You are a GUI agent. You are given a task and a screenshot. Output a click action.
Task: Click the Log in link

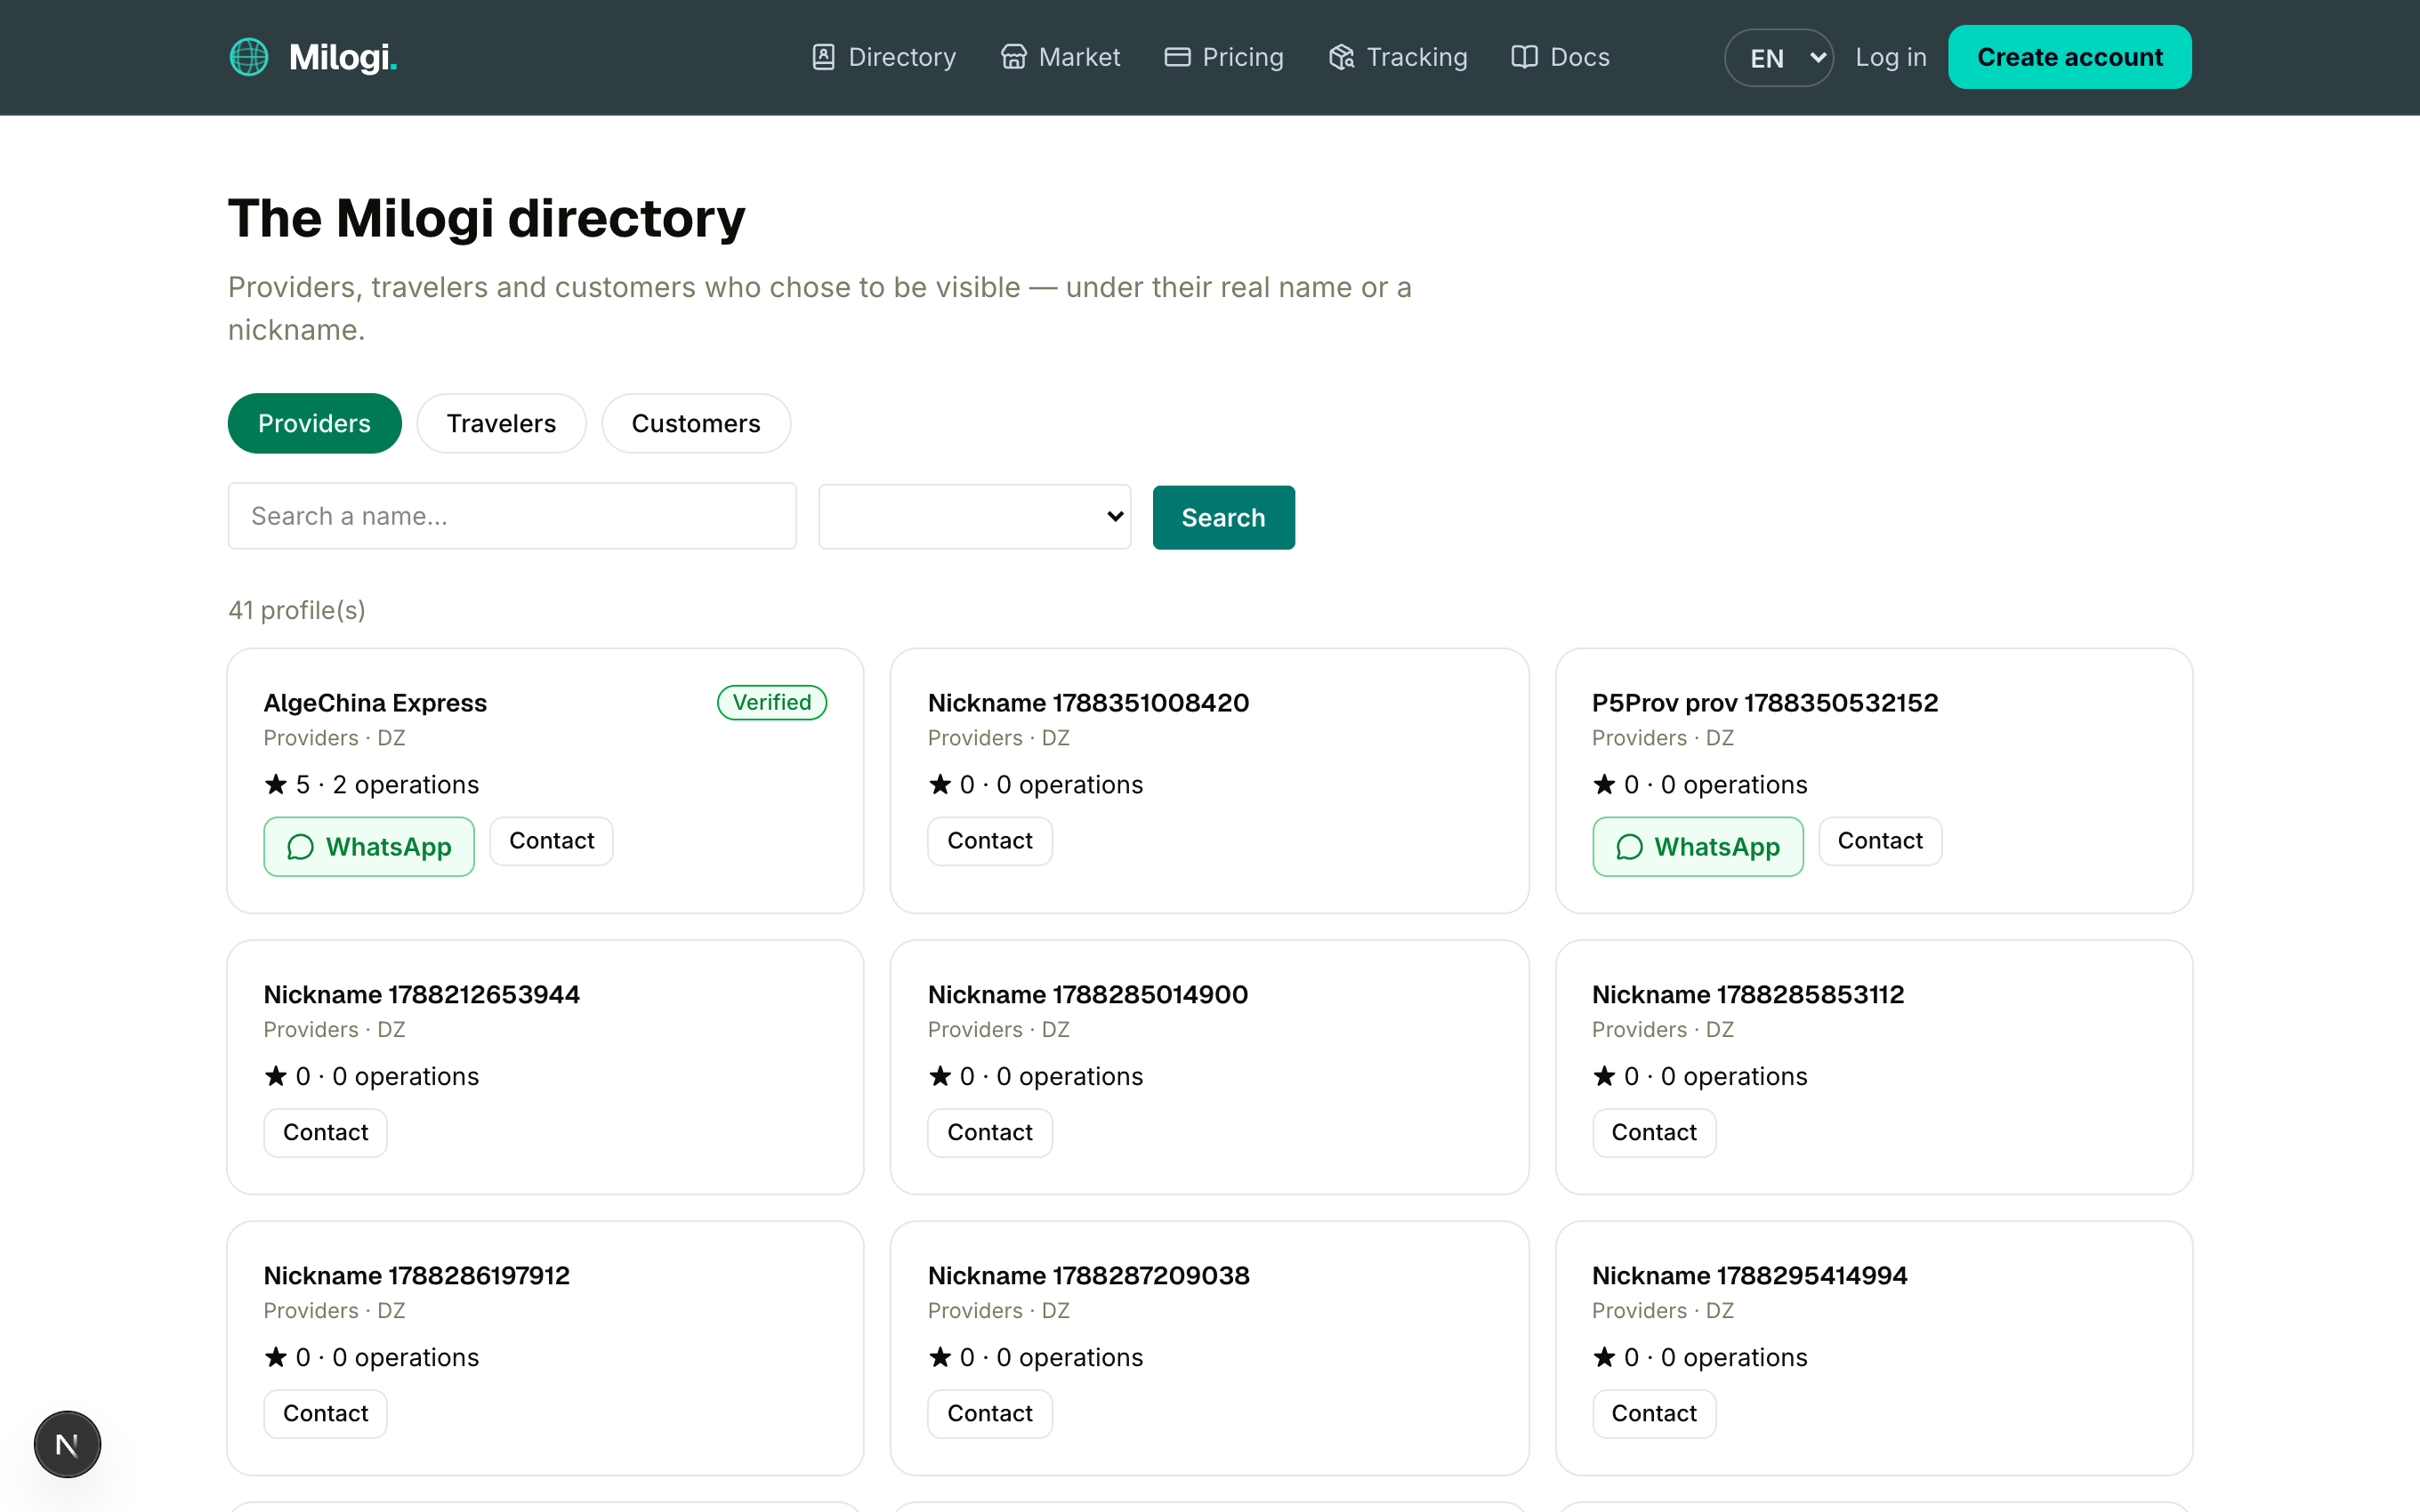pos(1890,57)
